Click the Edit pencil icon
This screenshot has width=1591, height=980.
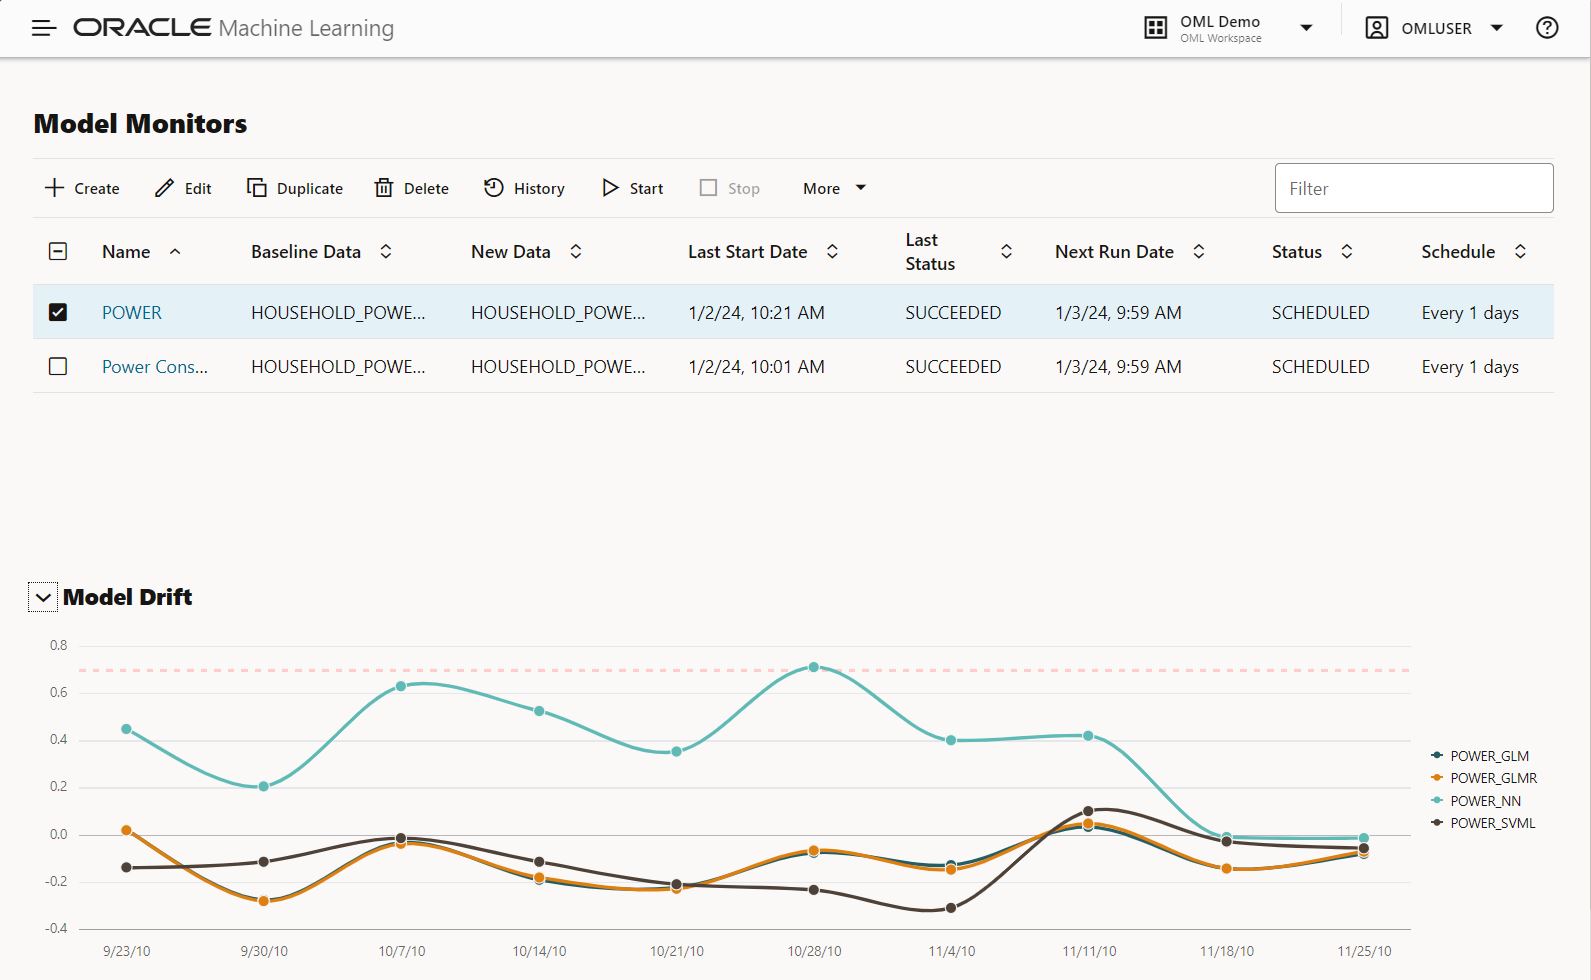164,188
